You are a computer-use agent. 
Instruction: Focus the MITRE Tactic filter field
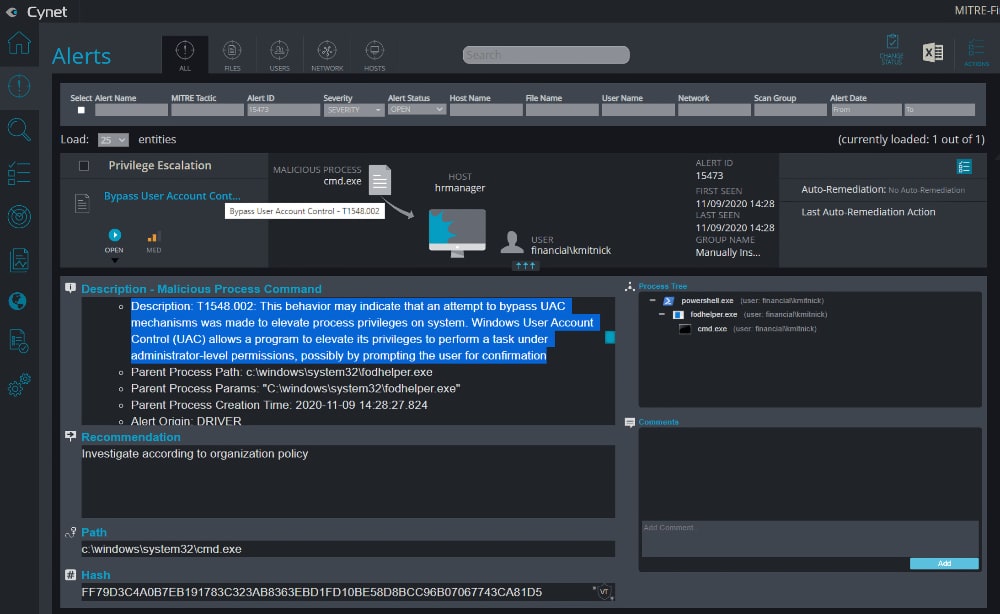pos(207,110)
